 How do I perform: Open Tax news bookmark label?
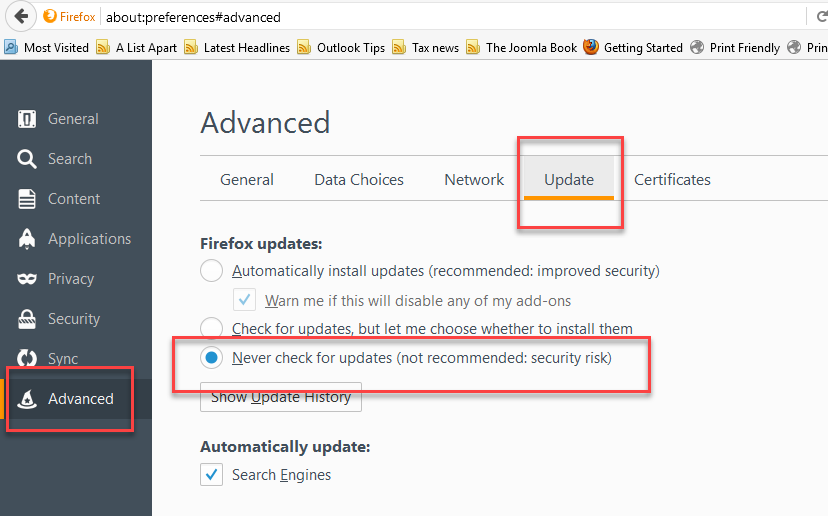435,48
